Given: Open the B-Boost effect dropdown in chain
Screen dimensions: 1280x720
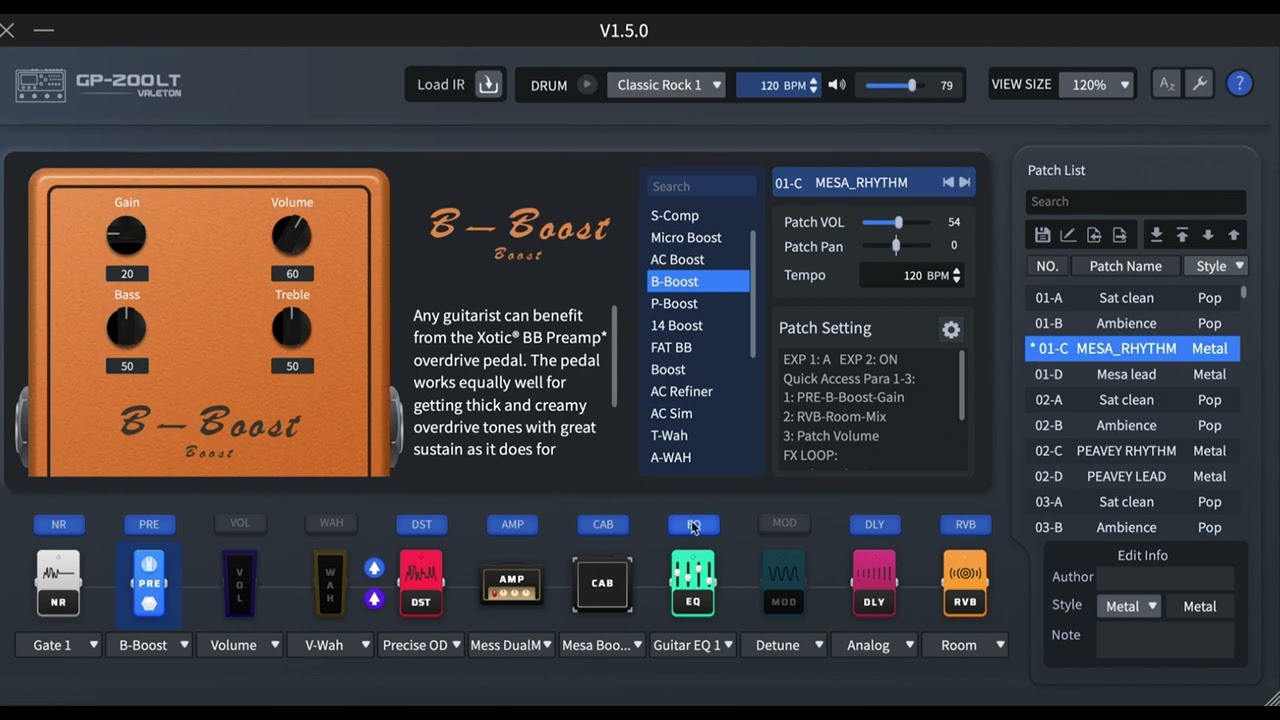Looking at the screenshot, I should pyautogui.click(x=150, y=645).
